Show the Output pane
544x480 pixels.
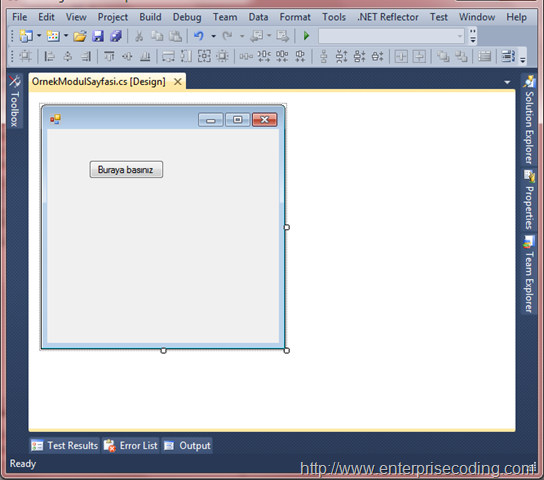187,445
